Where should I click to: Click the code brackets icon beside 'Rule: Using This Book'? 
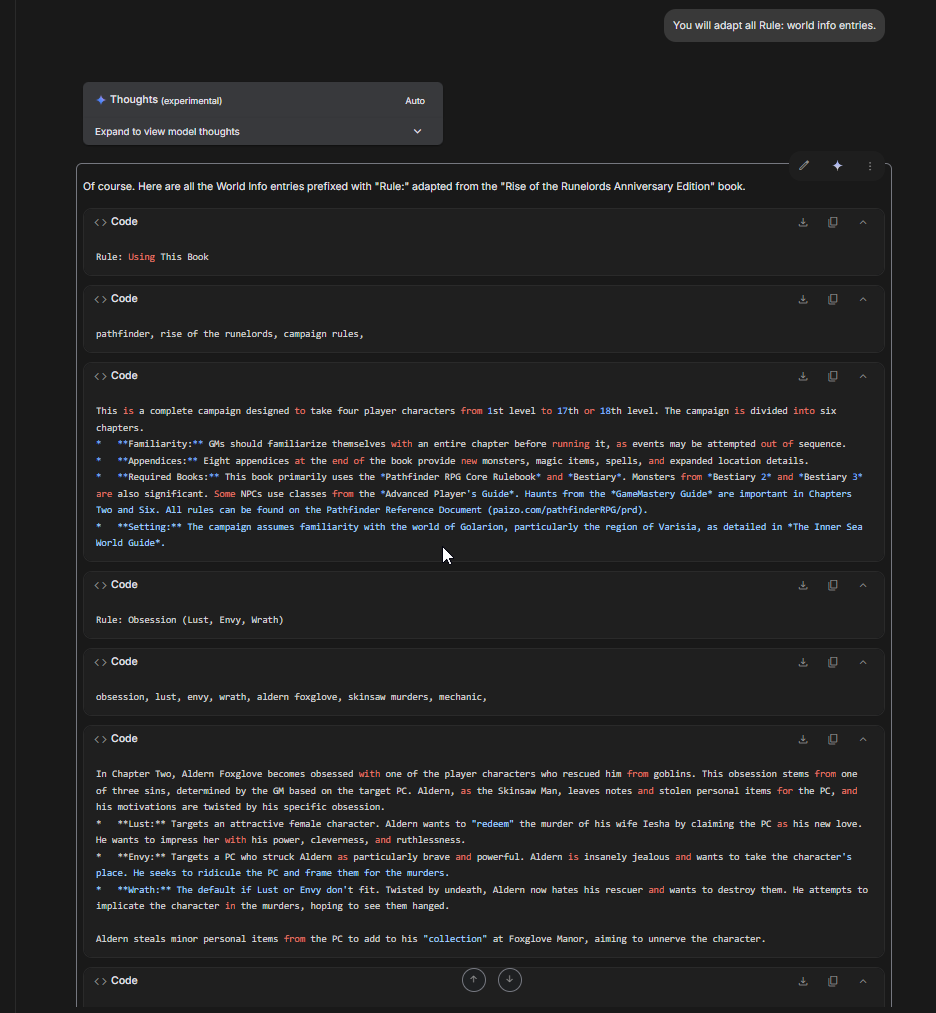tap(100, 222)
